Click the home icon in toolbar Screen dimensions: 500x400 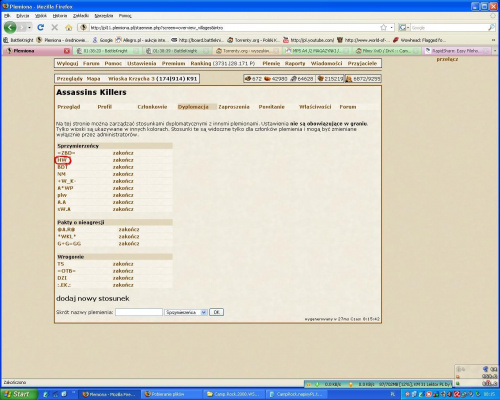(x=69, y=27)
